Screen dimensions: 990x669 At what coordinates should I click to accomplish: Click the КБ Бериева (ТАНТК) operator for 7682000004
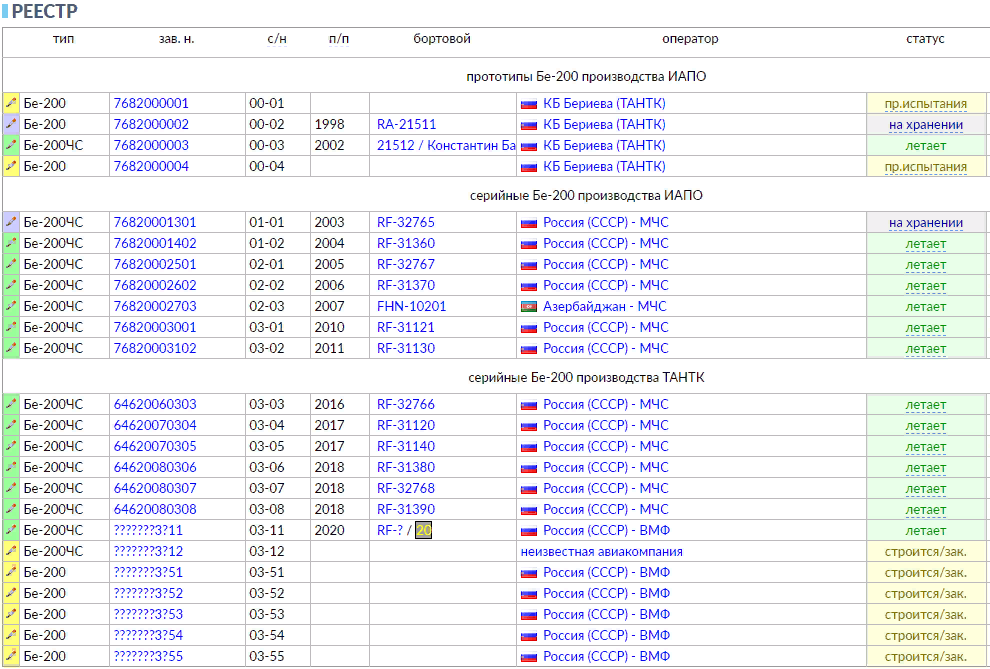point(604,167)
